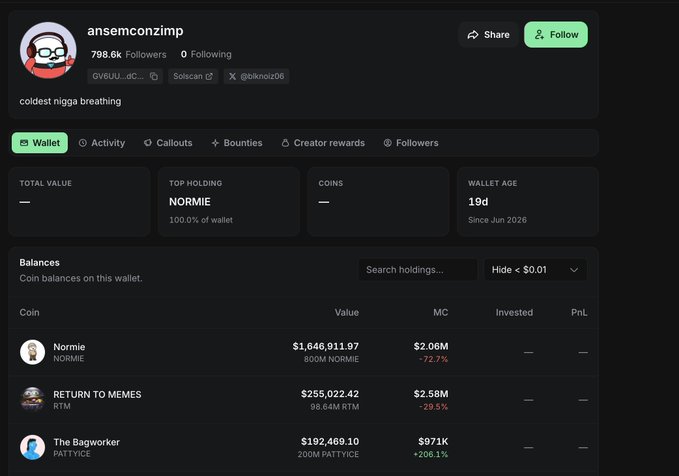Screen dimensions: 679x476
Task: Click the Share button
Action: tap(488, 35)
